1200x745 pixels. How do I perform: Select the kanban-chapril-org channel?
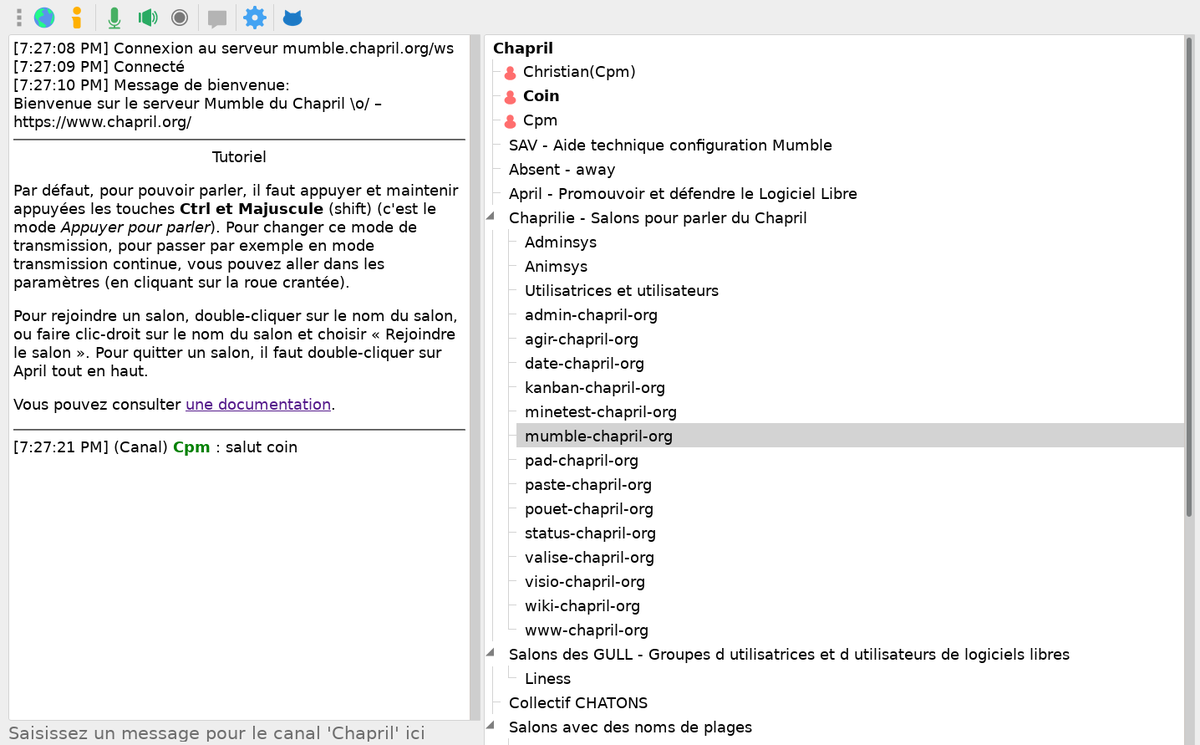(x=595, y=387)
